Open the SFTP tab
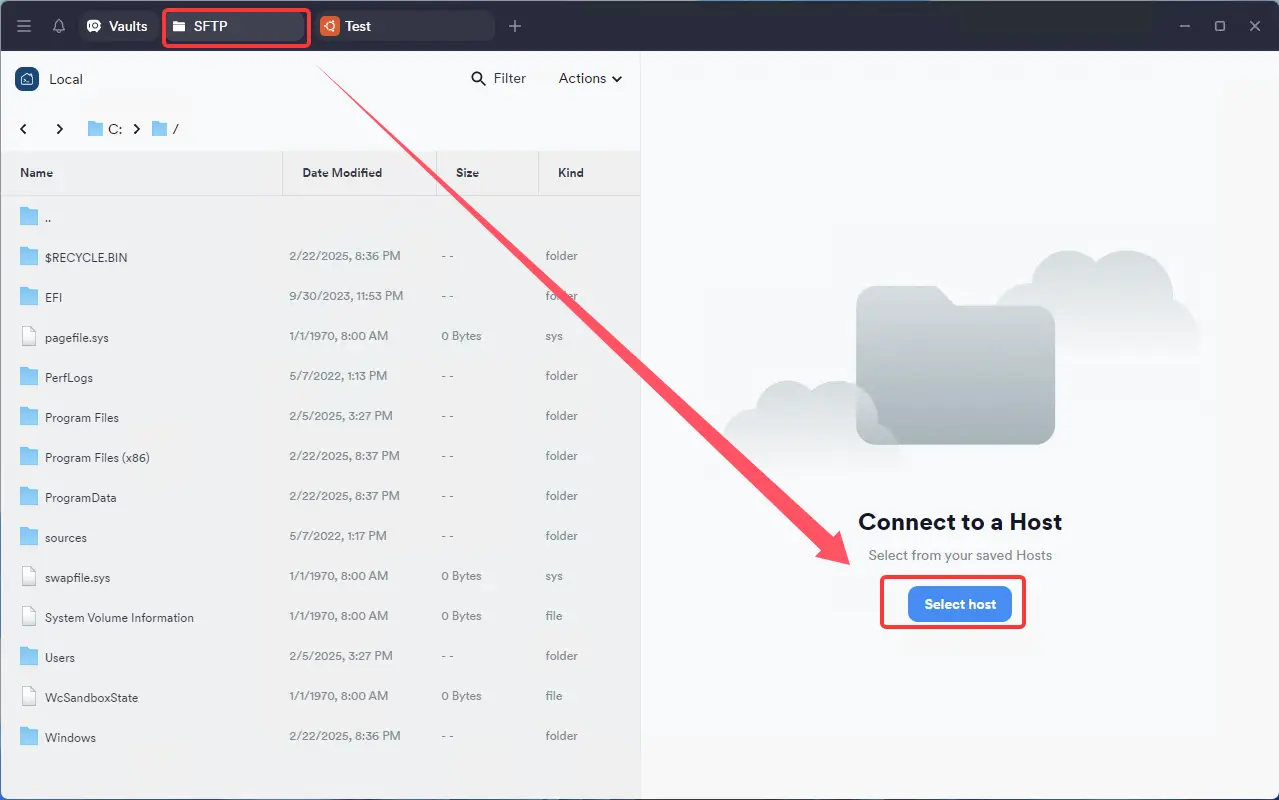This screenshot has height=800, width=1279. pyautogui.click(x=234, y=26)
